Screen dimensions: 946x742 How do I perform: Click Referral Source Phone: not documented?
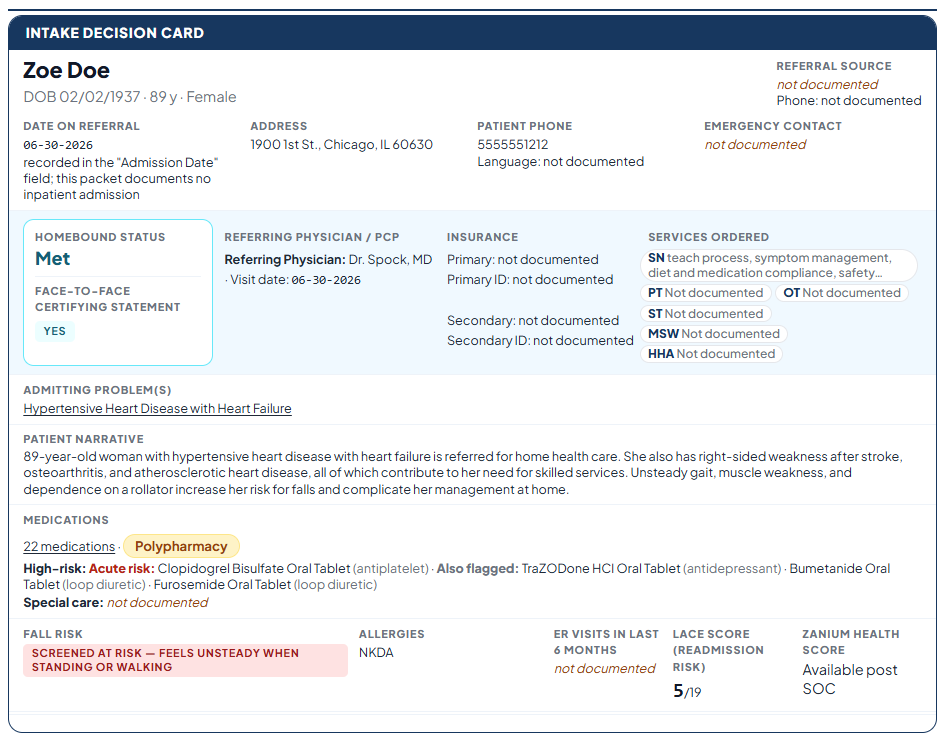click(849, 101)
